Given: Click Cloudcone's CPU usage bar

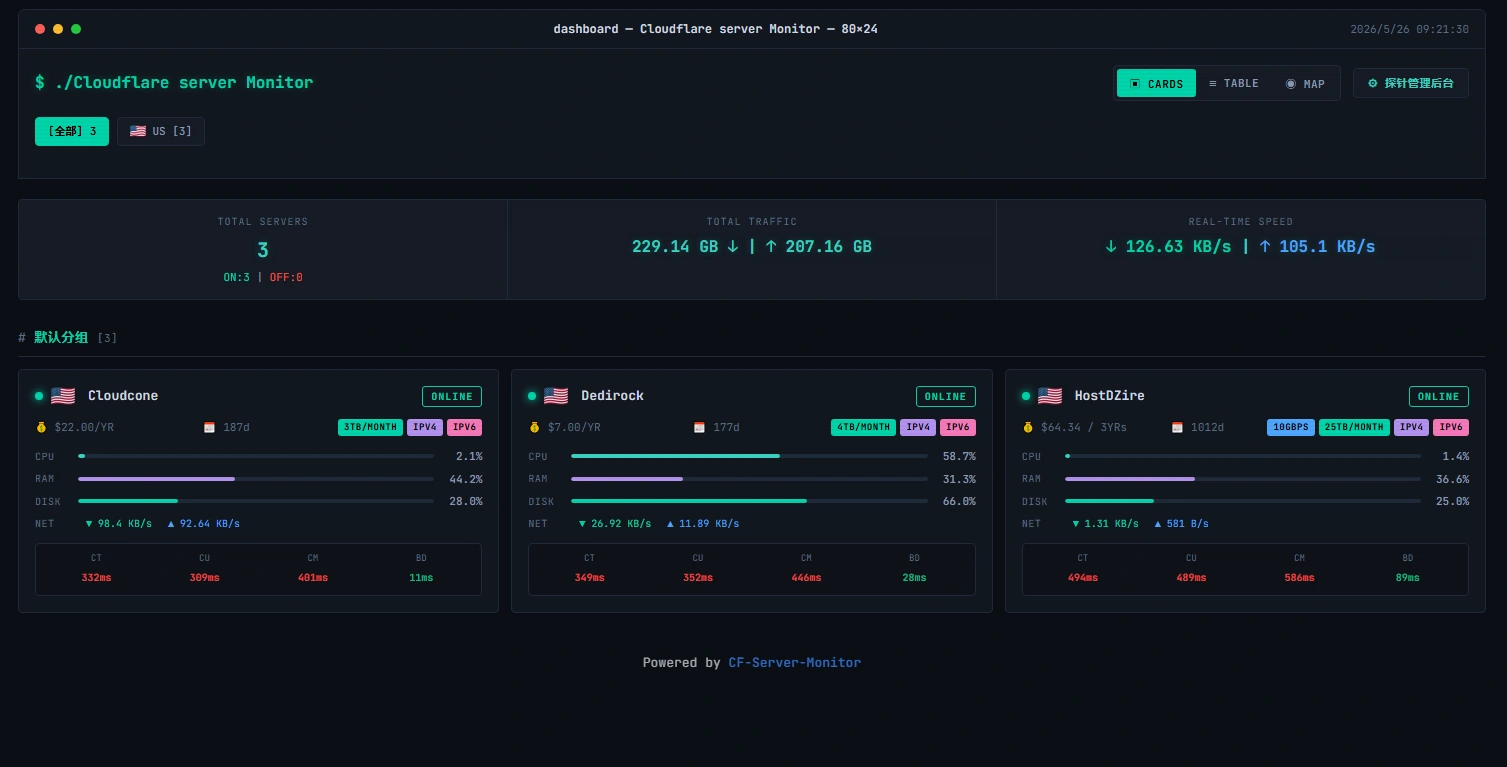Looking at the screenshot, I should click(256, 456).
